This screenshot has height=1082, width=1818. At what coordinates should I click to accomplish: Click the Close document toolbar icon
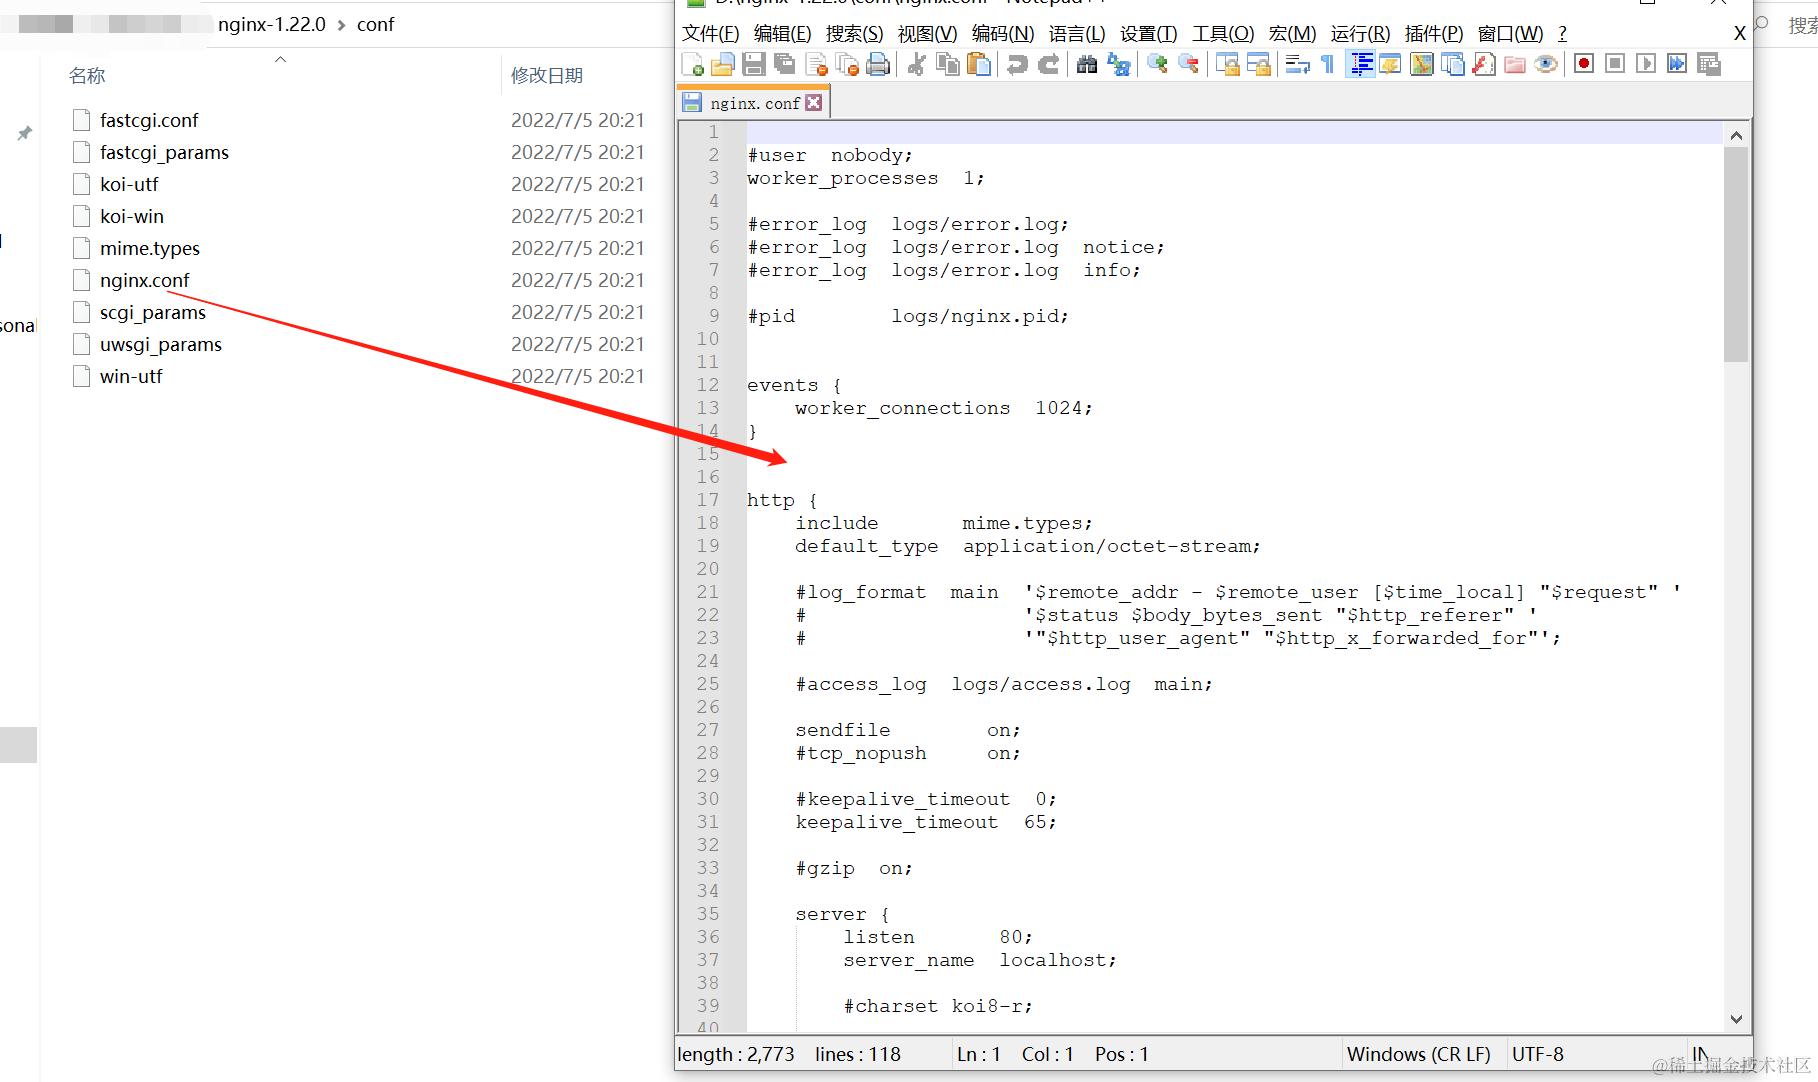(x=816, y=65)
